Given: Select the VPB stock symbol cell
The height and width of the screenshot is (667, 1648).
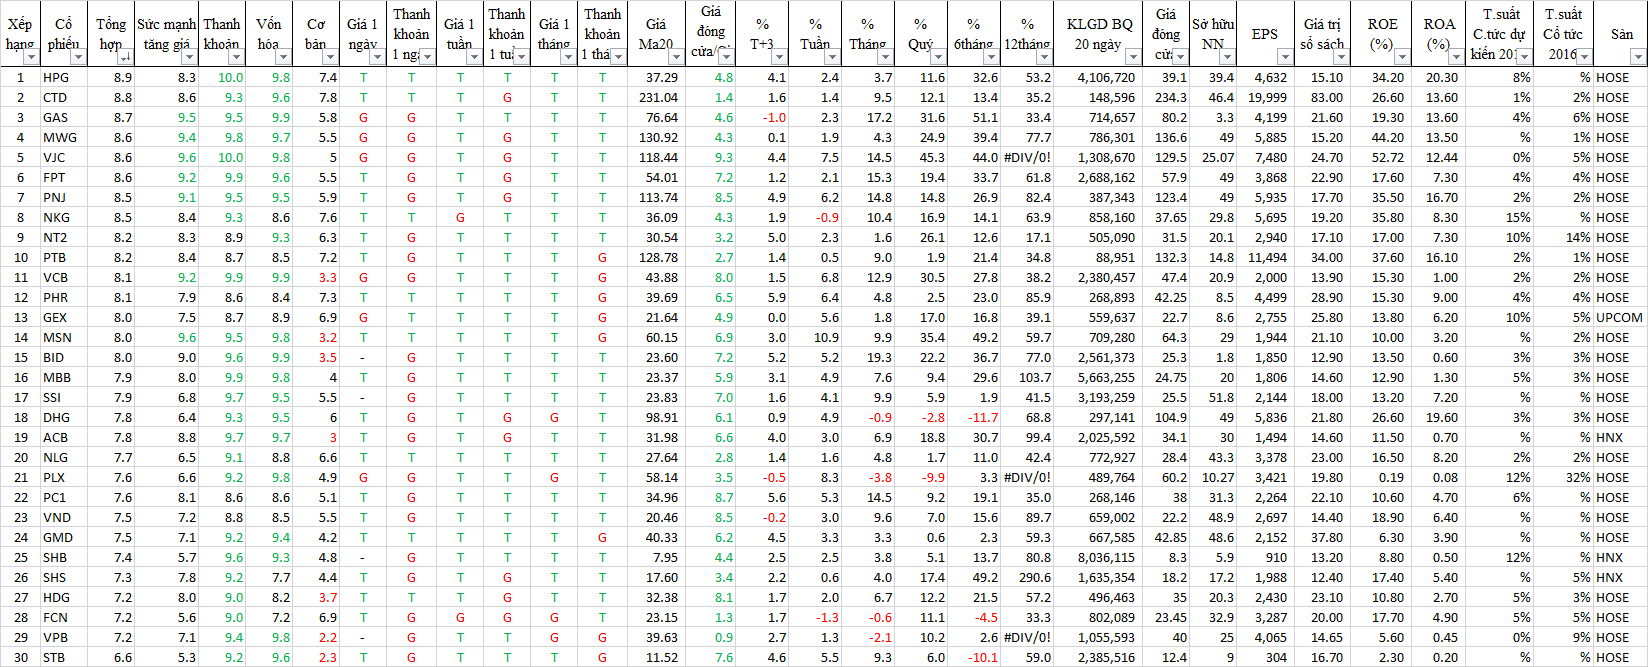Looking at the screenshot, I should 64,637.
